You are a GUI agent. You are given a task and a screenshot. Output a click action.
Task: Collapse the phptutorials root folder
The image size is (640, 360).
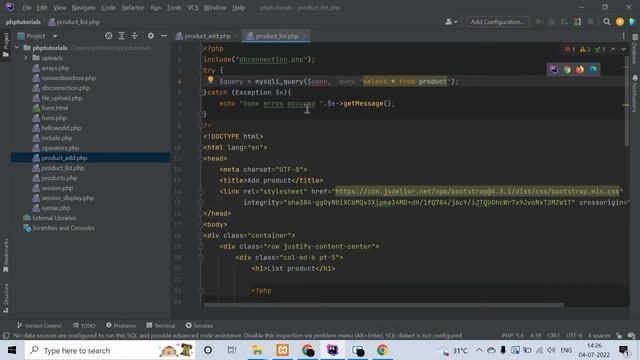[x=17, y=48]
